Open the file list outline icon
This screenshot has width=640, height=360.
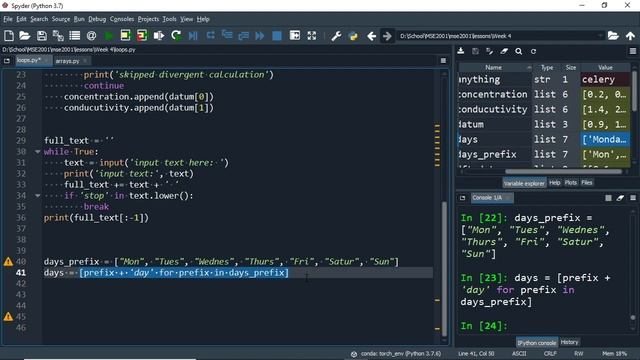click(75, 36)
